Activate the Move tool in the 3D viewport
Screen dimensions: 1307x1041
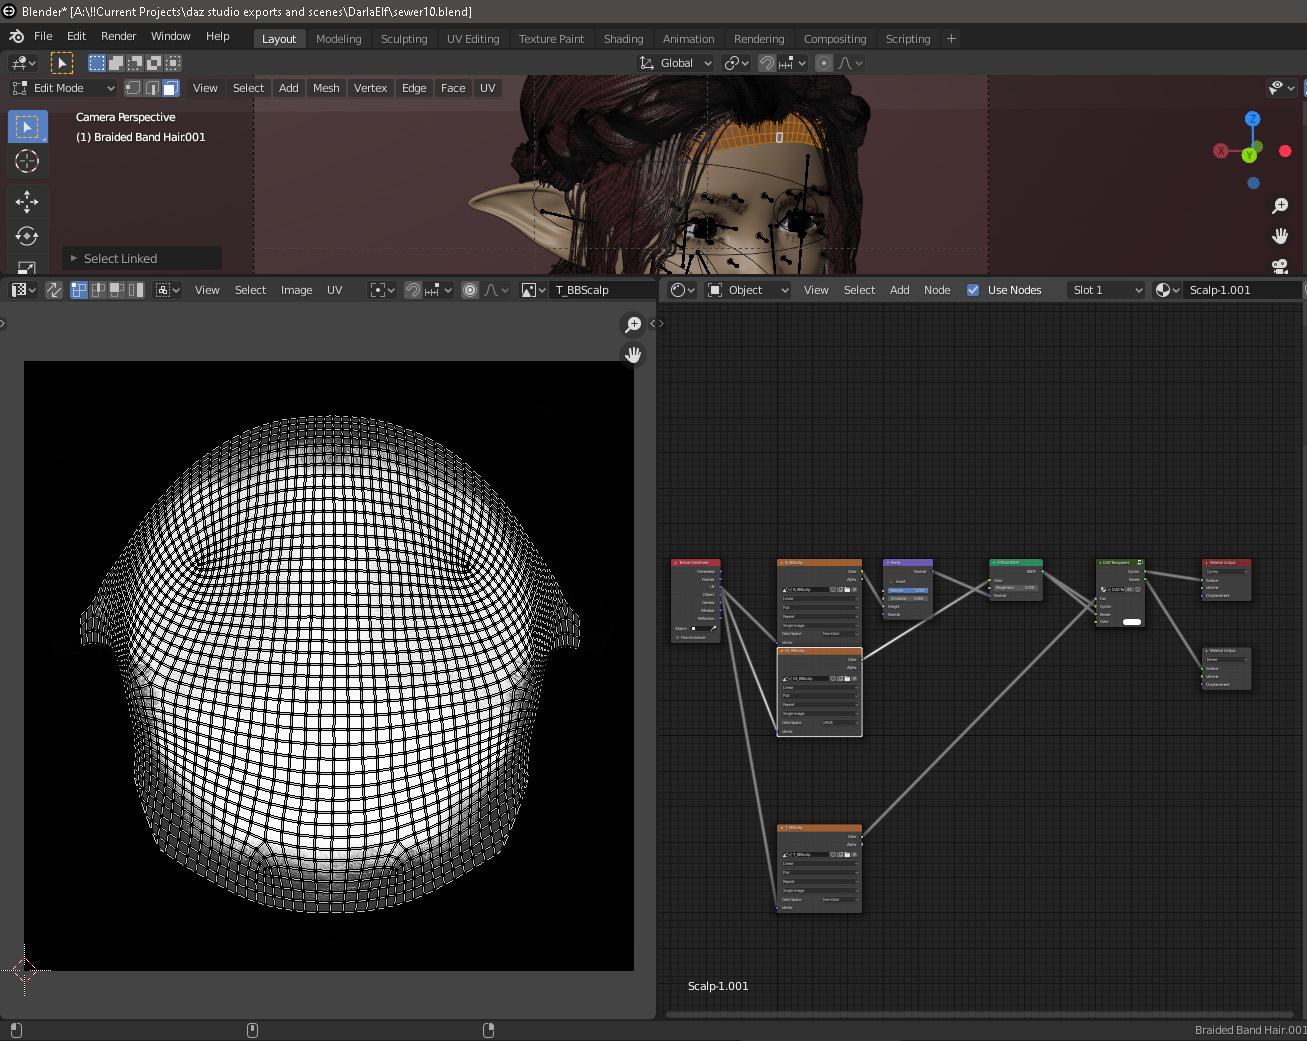pos(27,201)
